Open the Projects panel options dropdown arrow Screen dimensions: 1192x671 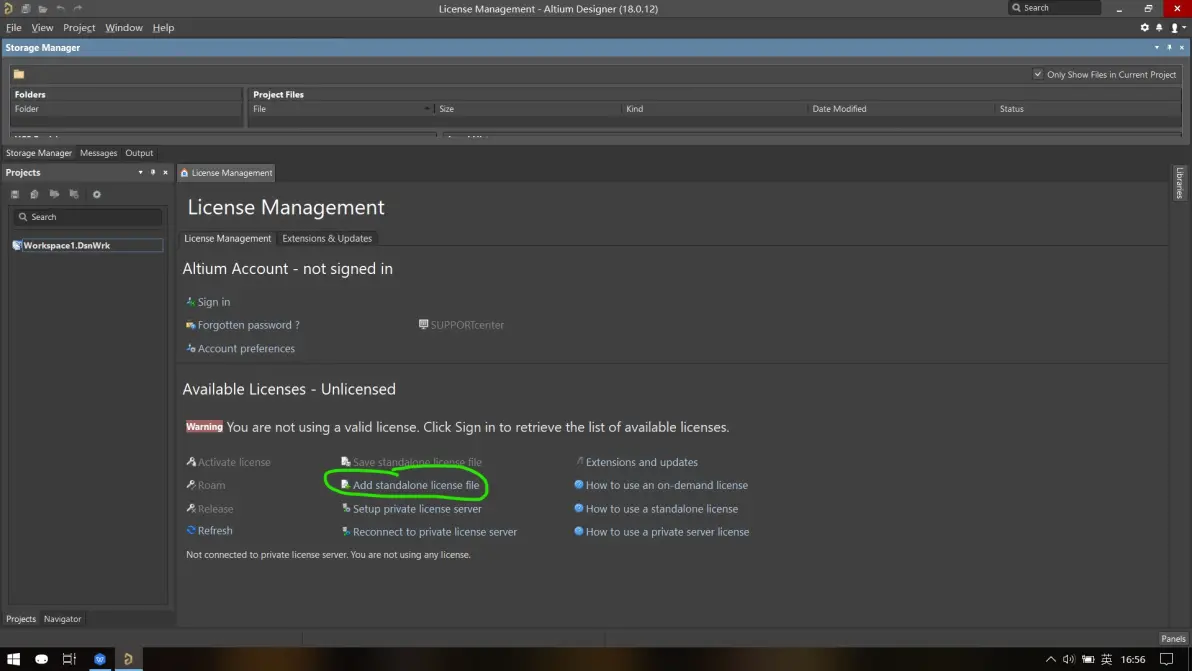141,172
